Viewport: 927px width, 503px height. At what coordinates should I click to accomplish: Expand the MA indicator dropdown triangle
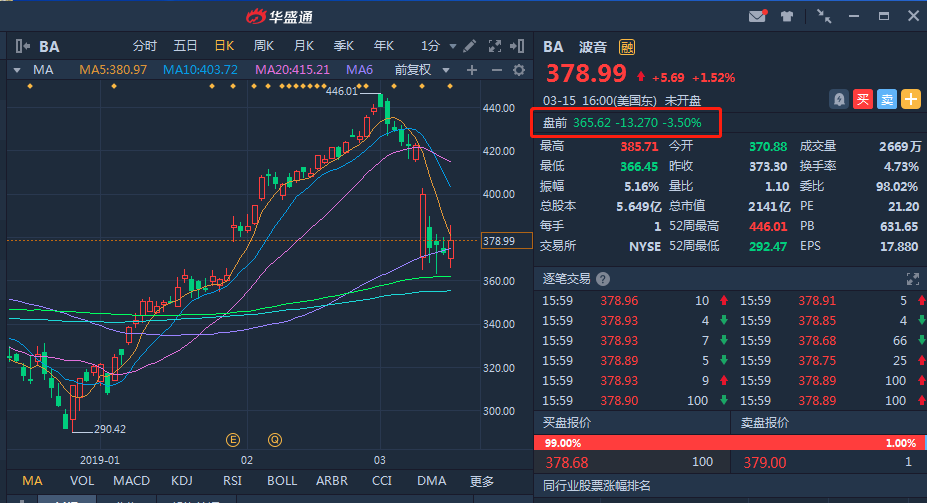point(17,70)
